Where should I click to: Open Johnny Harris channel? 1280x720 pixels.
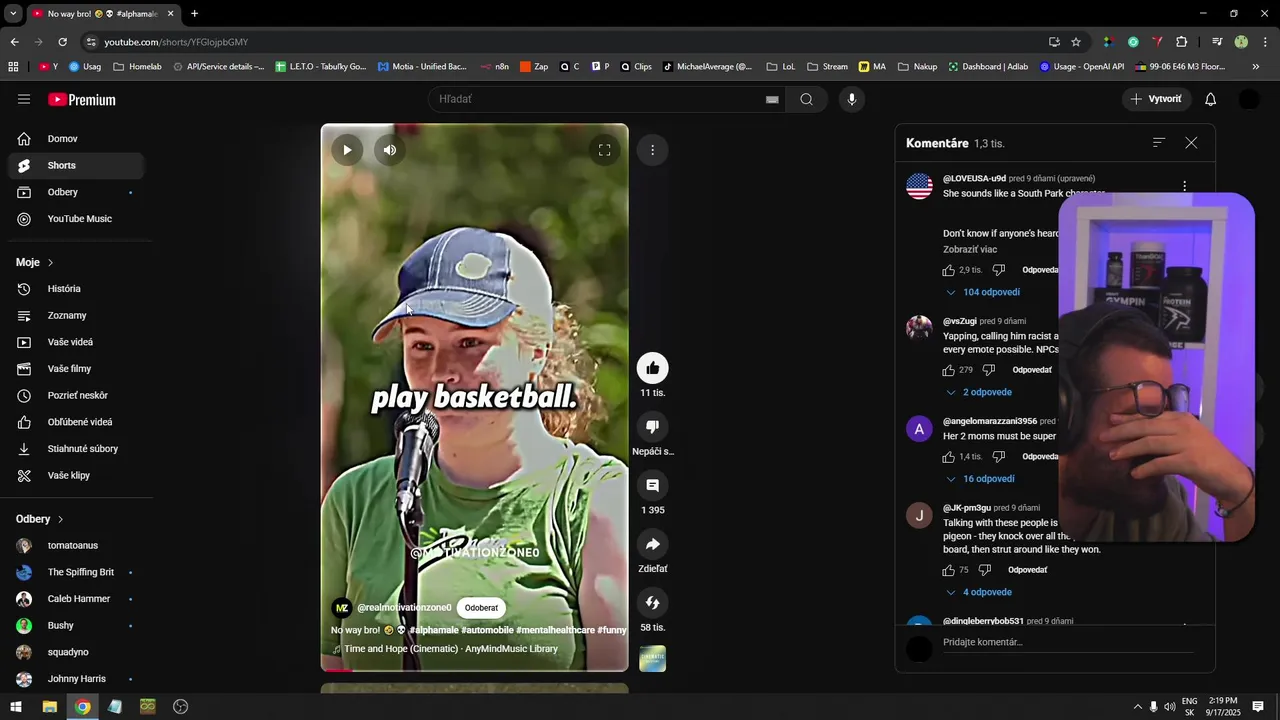click(76, 679)
